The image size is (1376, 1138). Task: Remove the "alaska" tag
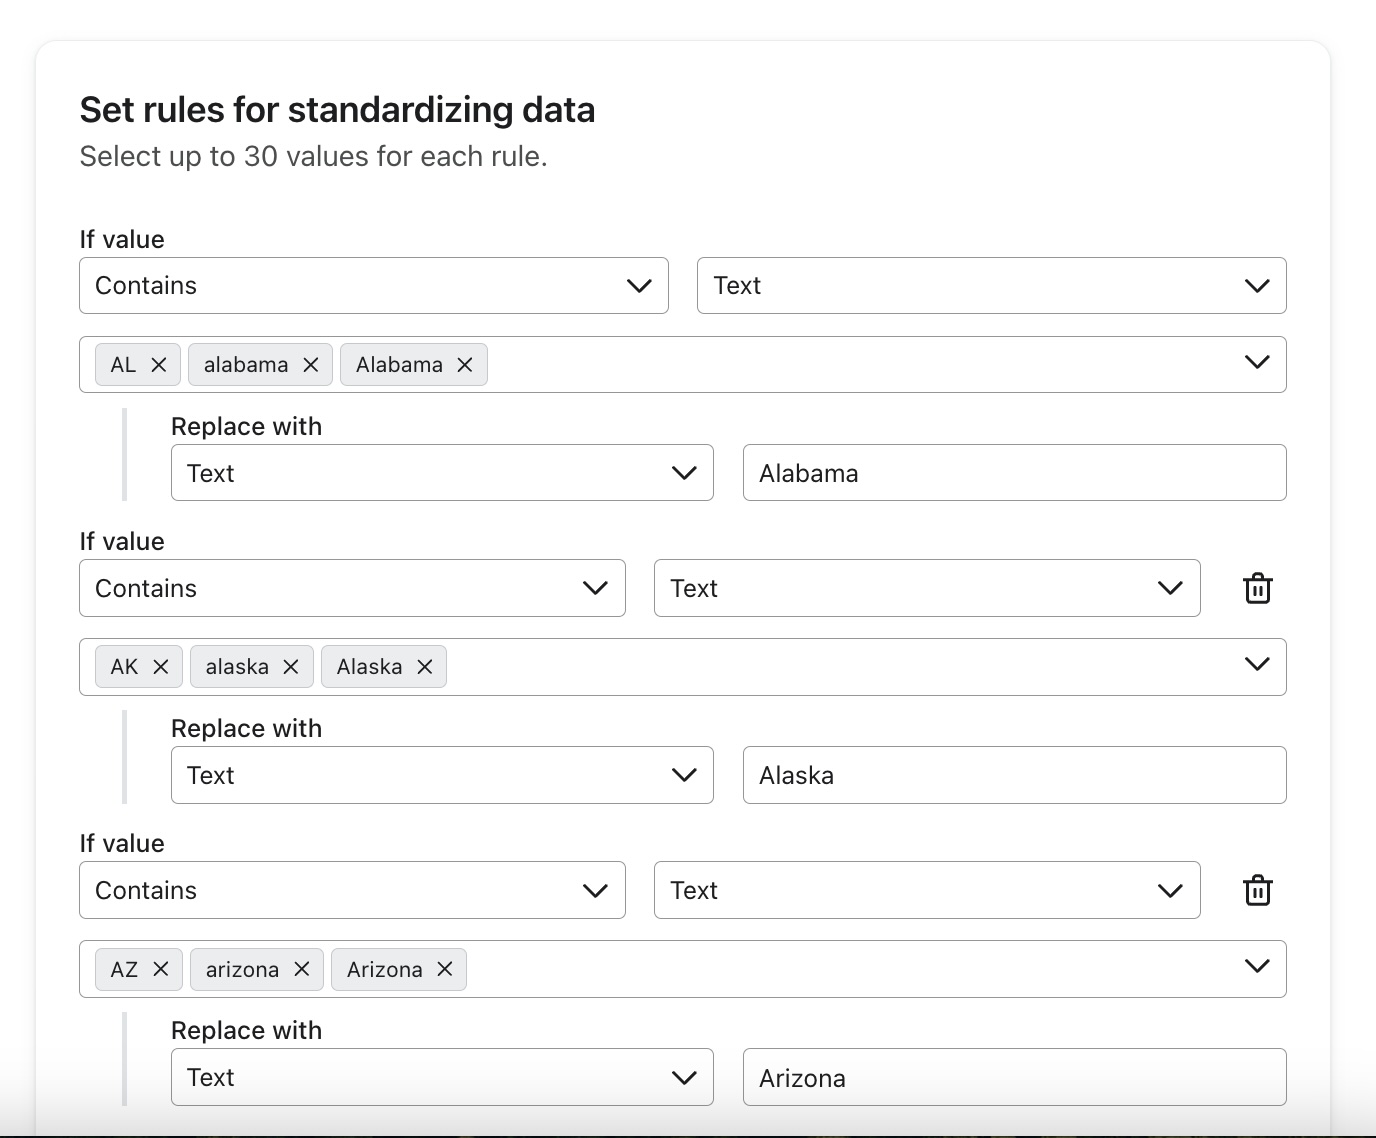[x=291, y=666]
